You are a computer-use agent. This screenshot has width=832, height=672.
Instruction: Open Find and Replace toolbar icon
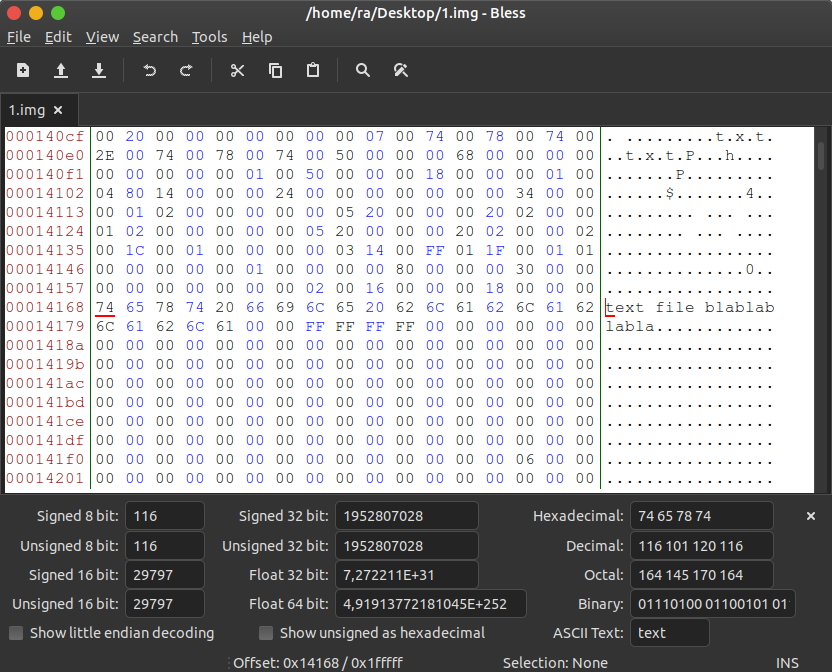tap(401, 70)
